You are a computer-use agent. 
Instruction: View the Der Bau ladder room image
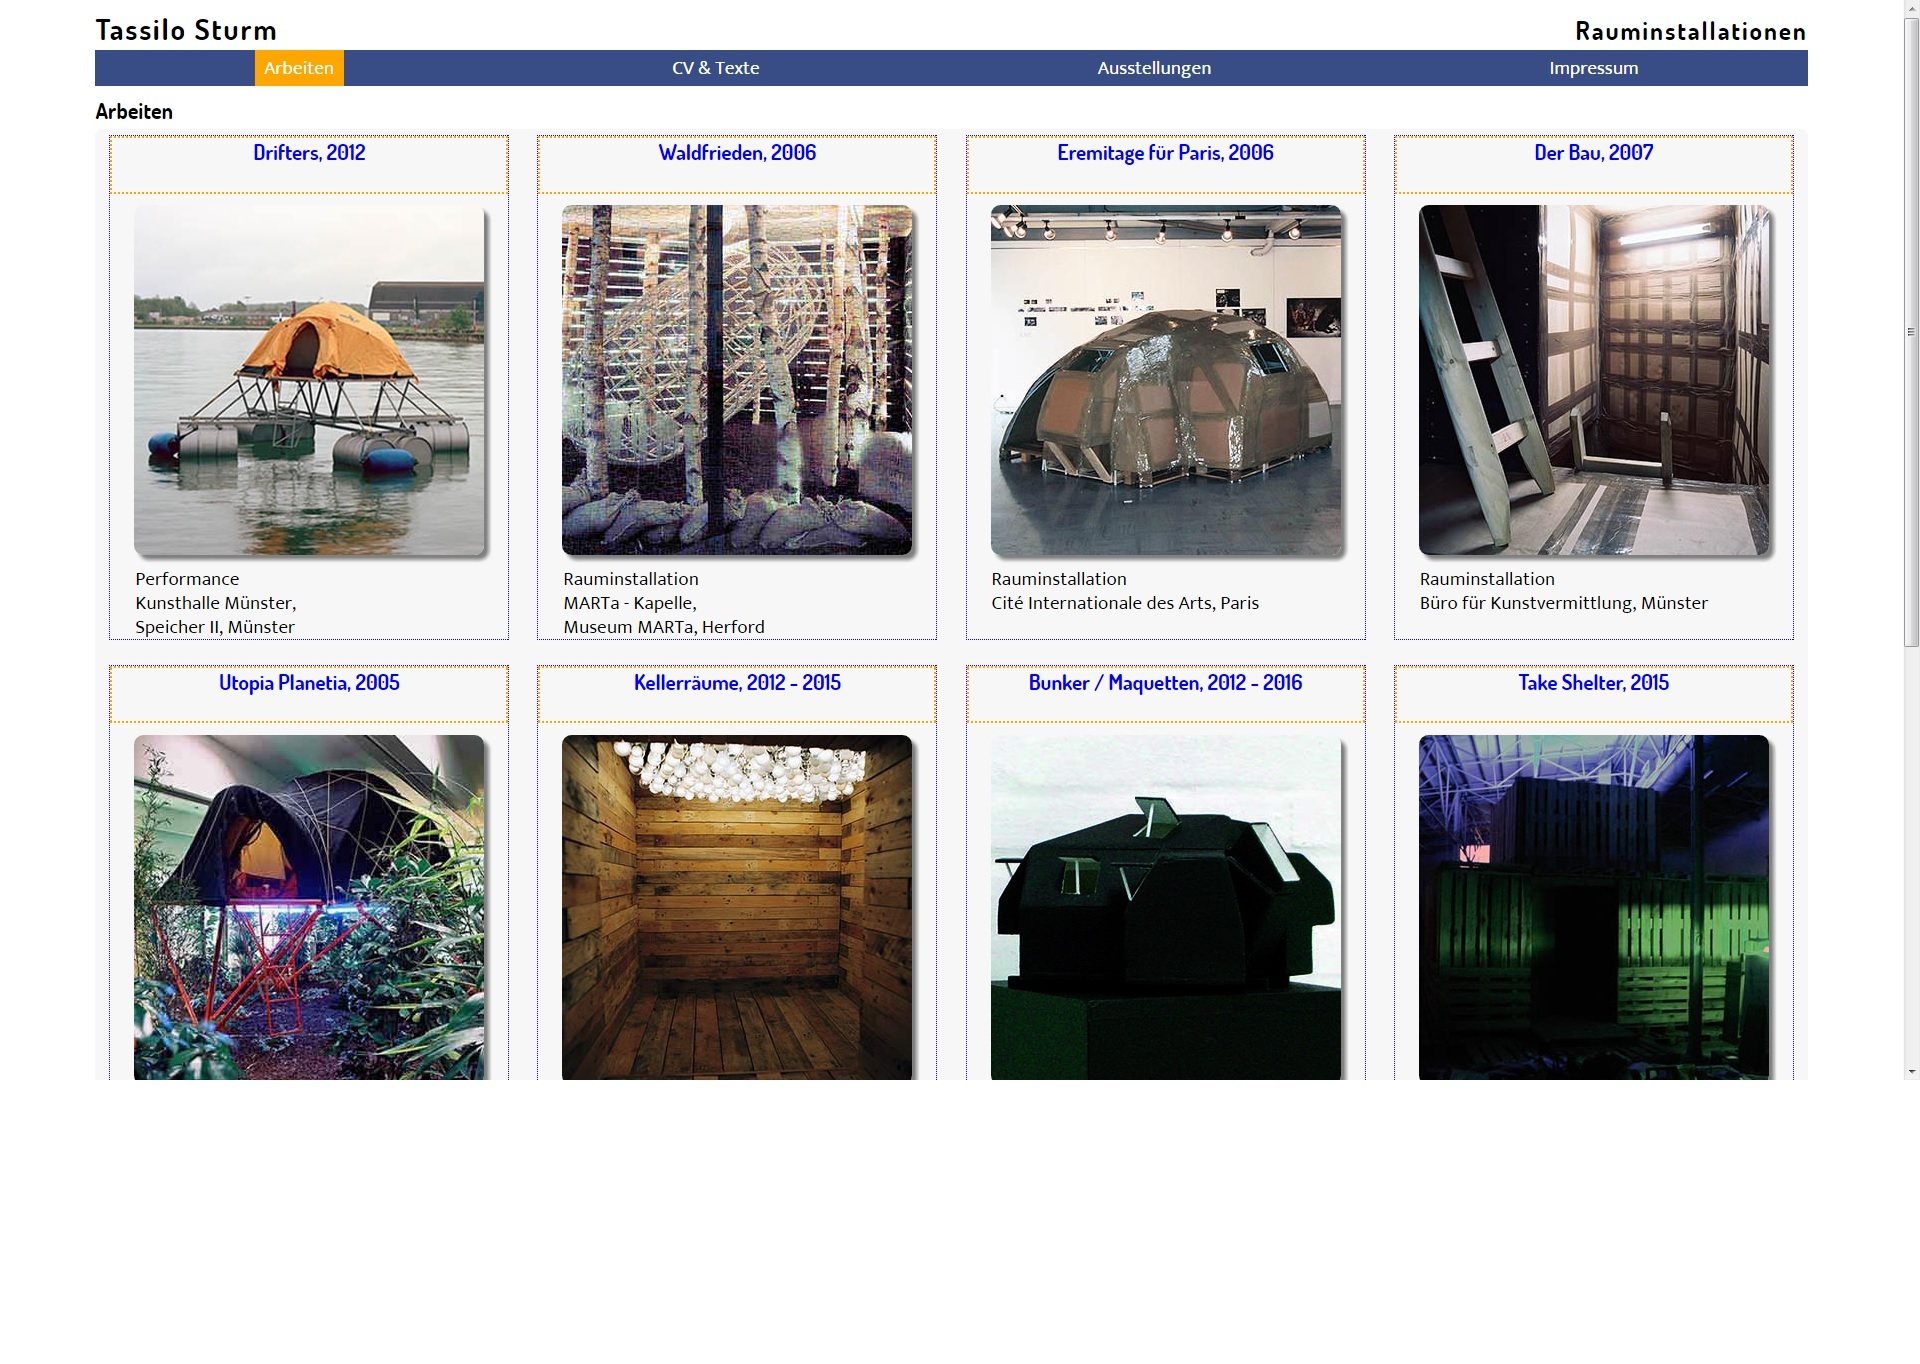(1593, 380)
